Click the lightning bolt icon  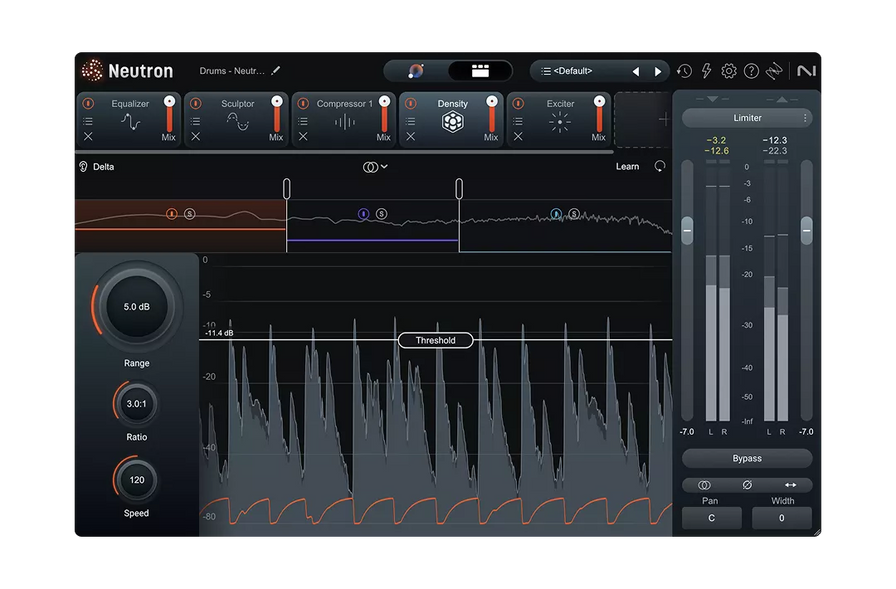(707, 71)
